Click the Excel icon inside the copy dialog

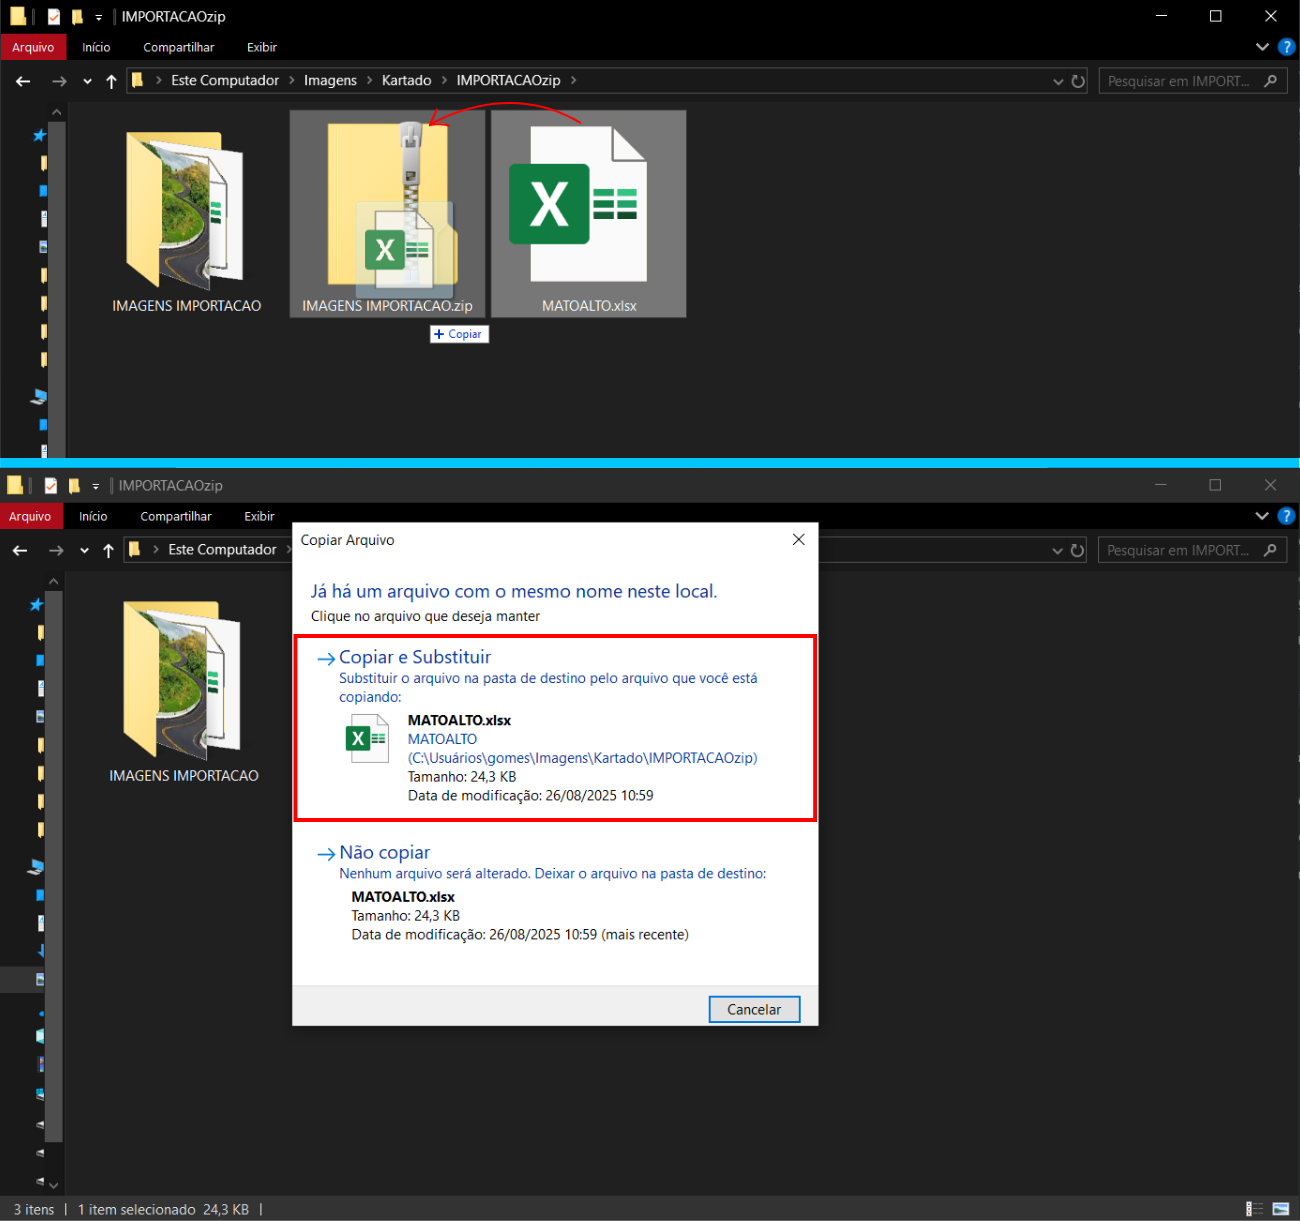[366, 740]
